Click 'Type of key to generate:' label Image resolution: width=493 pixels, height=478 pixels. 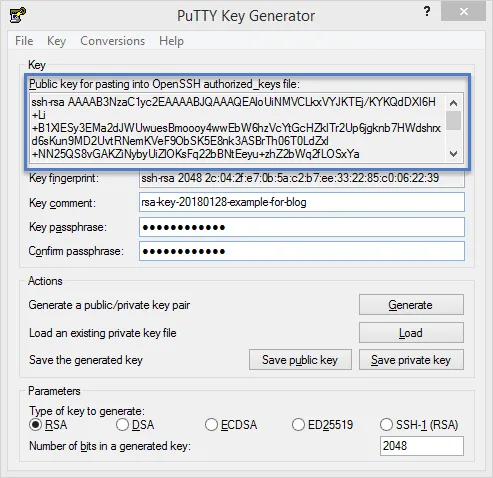pos(87,411)
